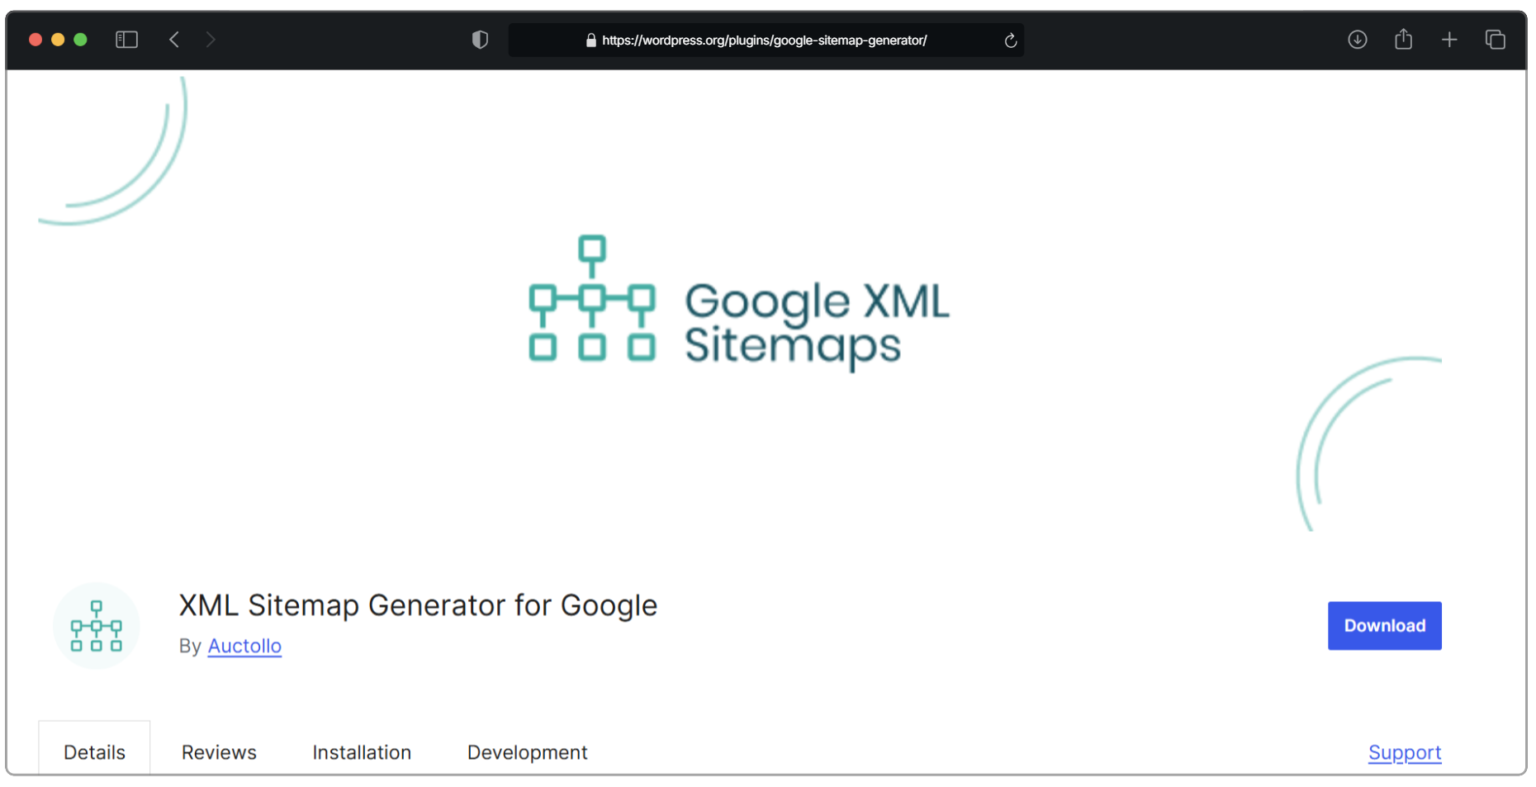1536x787 pixels.
Task: Visit the Support page
Action: (1404, 752)
